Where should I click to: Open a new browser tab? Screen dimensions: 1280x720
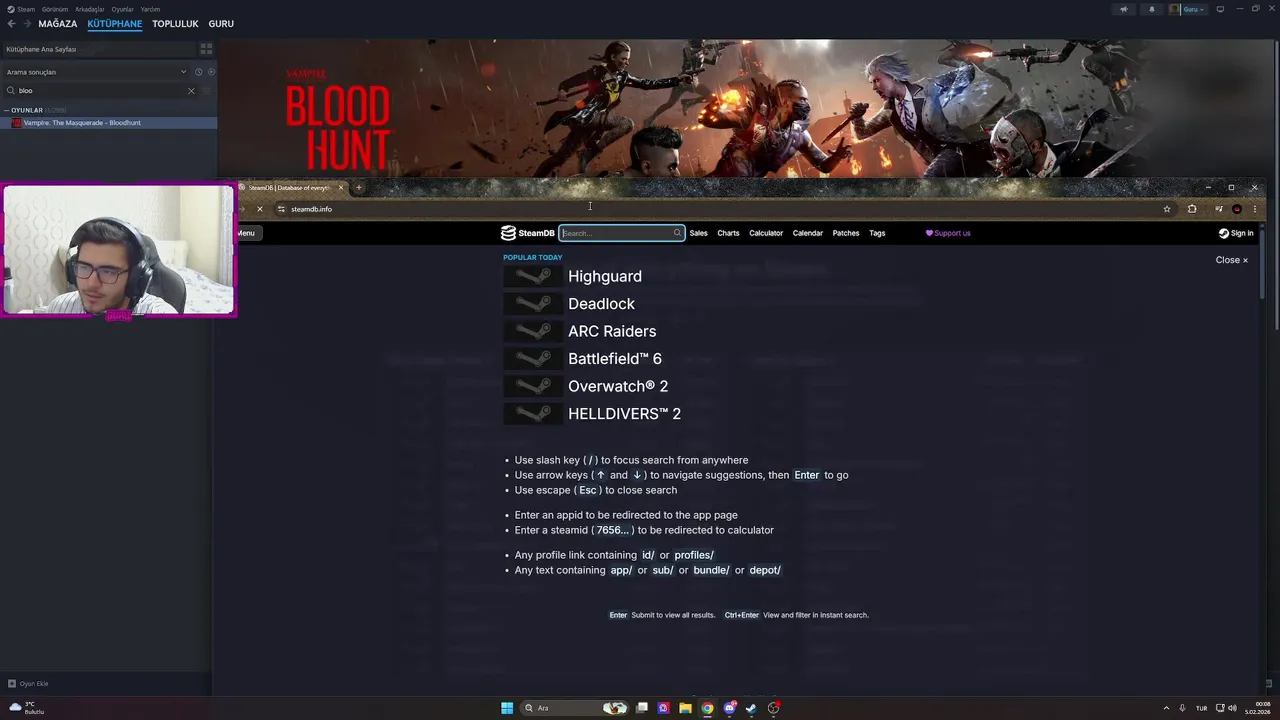tap(359, 188)
